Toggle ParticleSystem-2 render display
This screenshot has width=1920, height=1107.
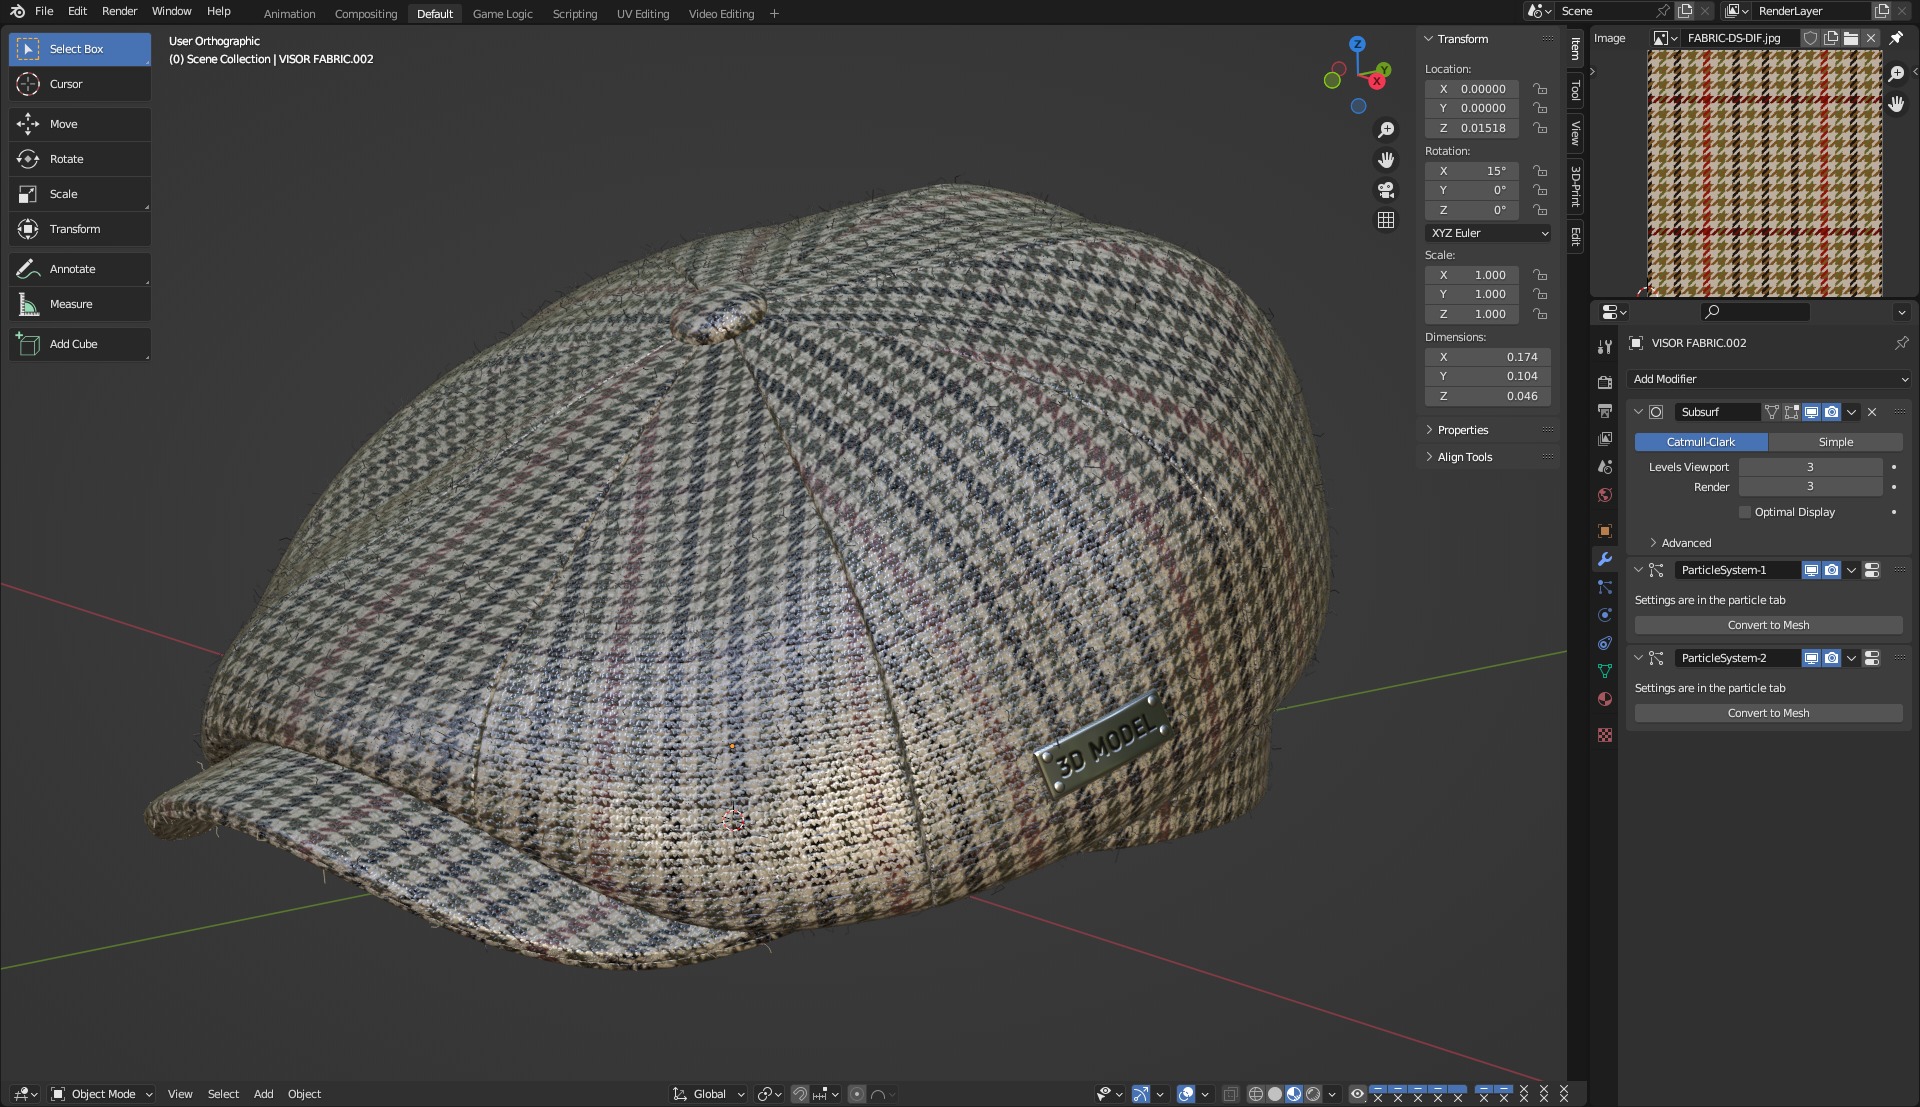tap(1831, 658)
